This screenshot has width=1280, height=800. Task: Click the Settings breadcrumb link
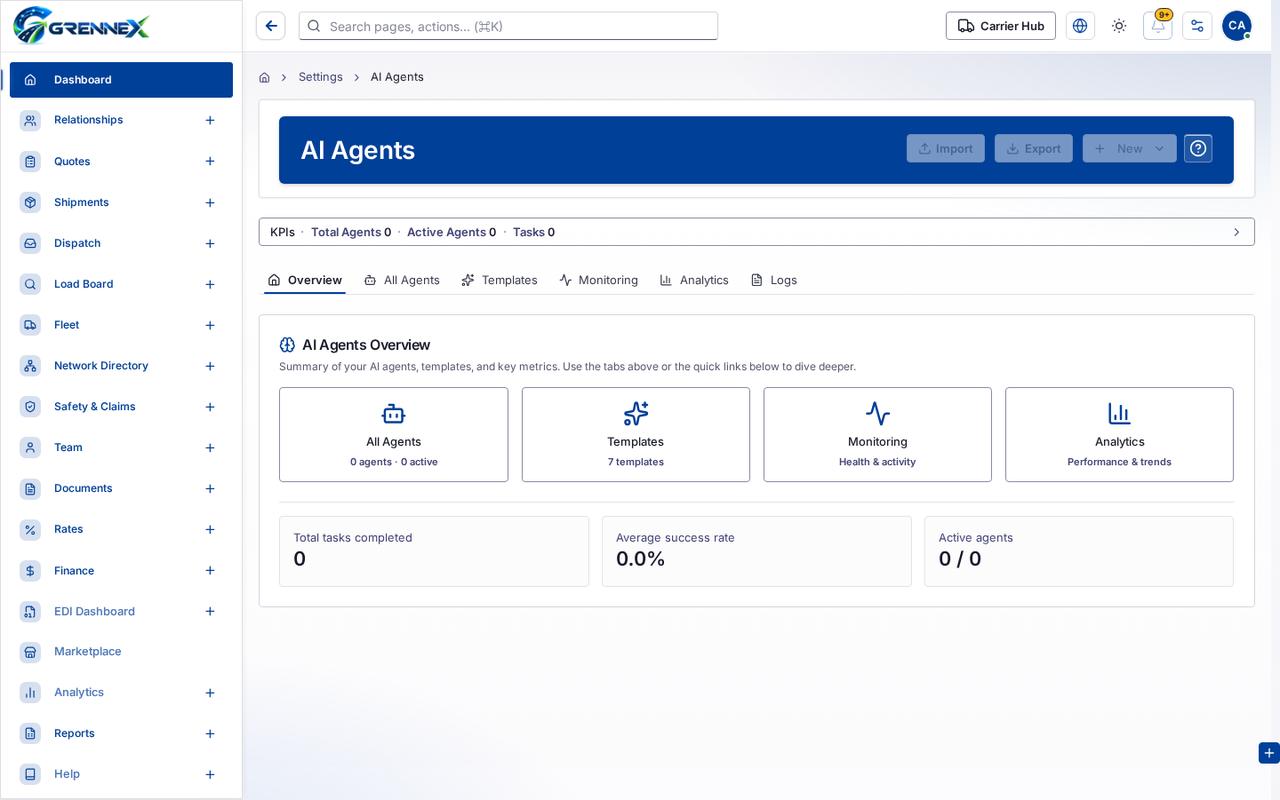pos(320,77)
